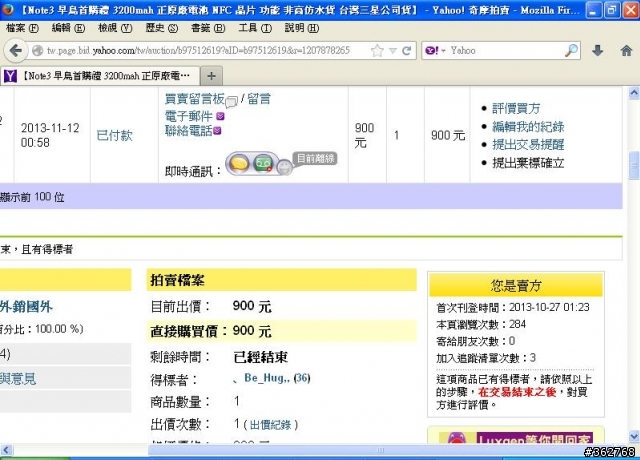Viewport: 640px width, 460px height.
Task: Click the search magnifier icon
Action: tap(571, 51)
